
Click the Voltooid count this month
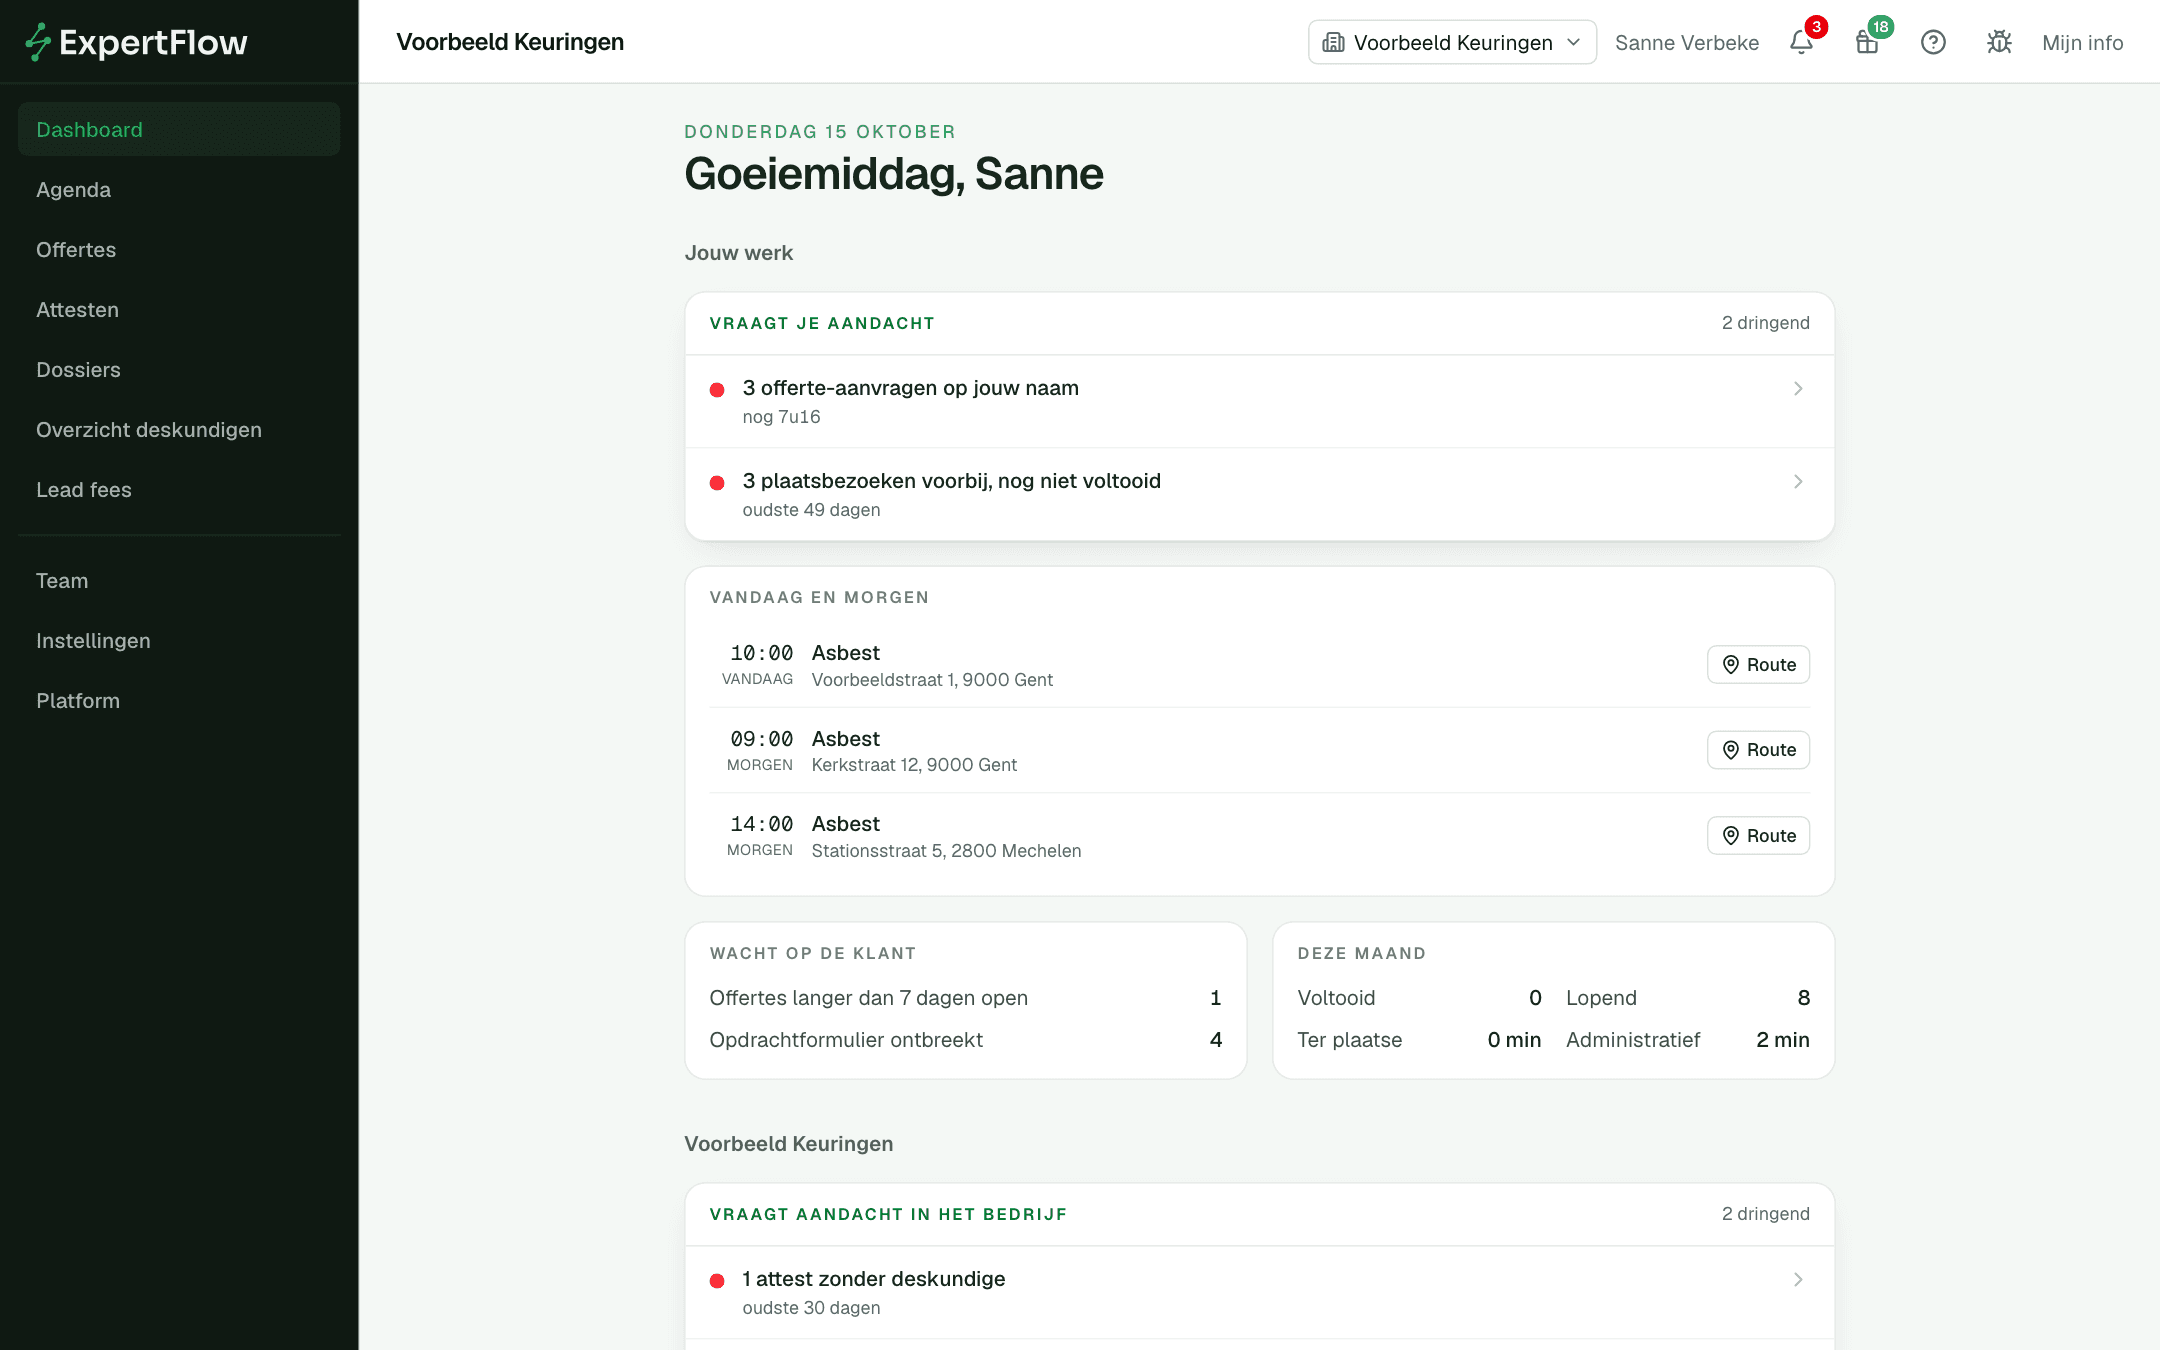[x=1535, y=997]
